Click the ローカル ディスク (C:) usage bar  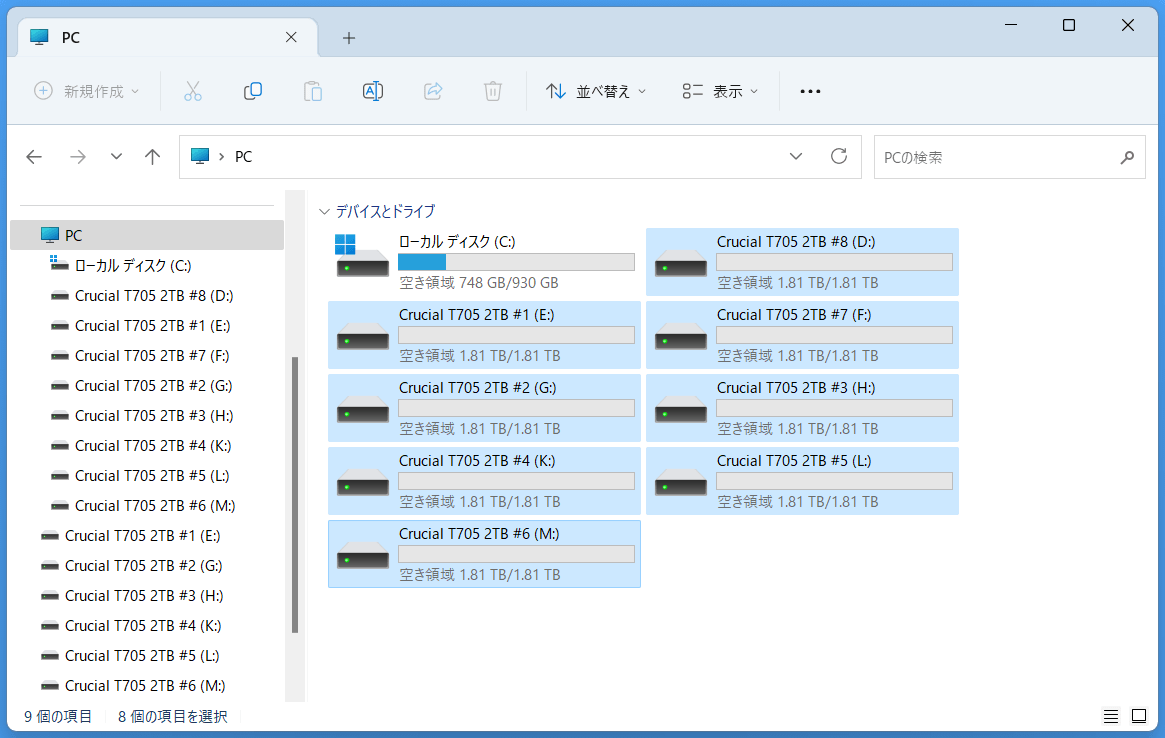click(516, 262)
